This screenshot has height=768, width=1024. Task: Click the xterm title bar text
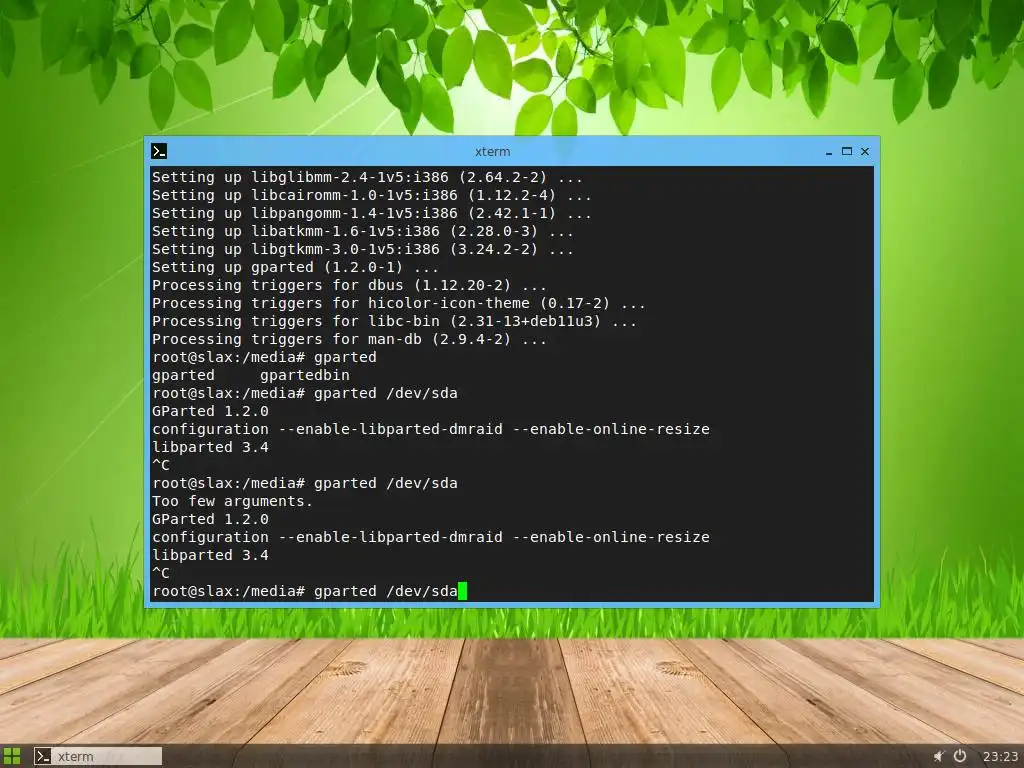492,152
